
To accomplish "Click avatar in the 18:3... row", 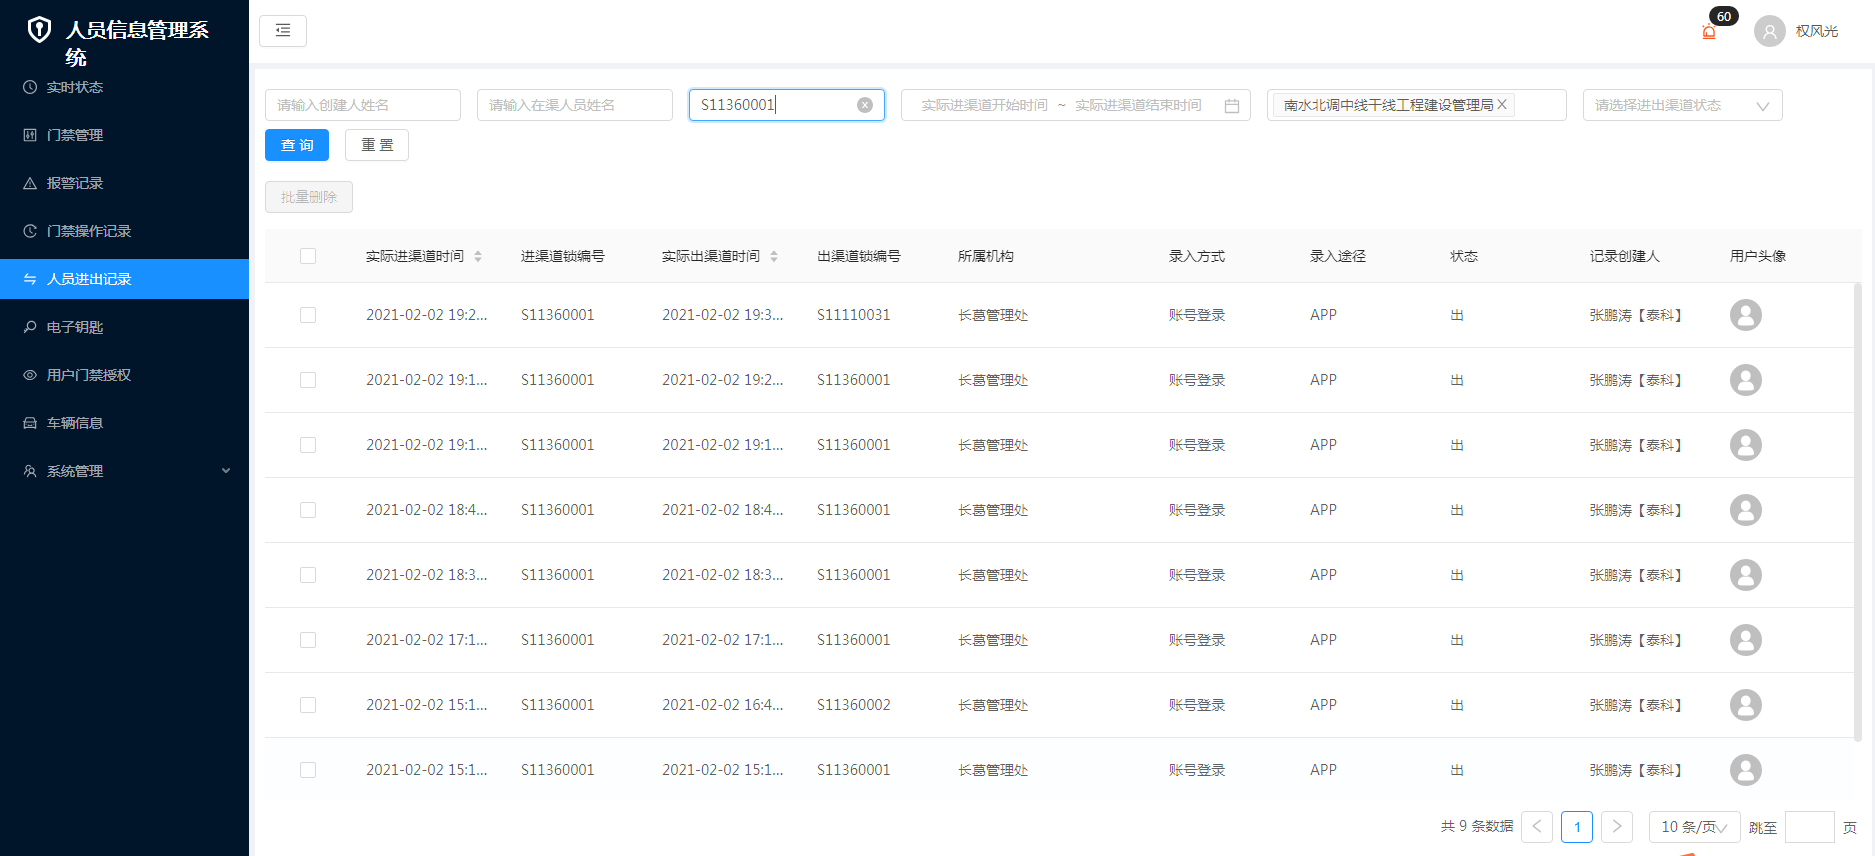I will tap(1746, 575).
